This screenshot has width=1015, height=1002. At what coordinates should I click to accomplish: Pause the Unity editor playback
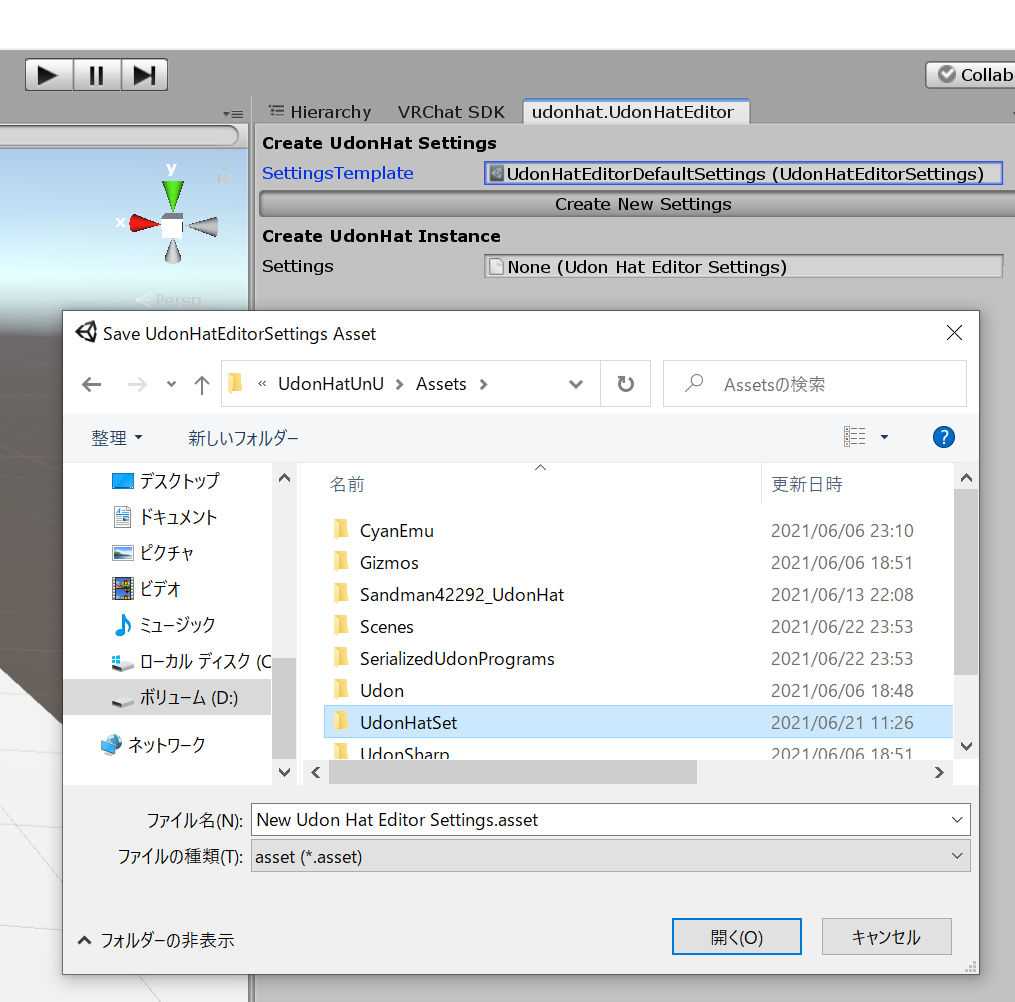click(x=96, y=75)
